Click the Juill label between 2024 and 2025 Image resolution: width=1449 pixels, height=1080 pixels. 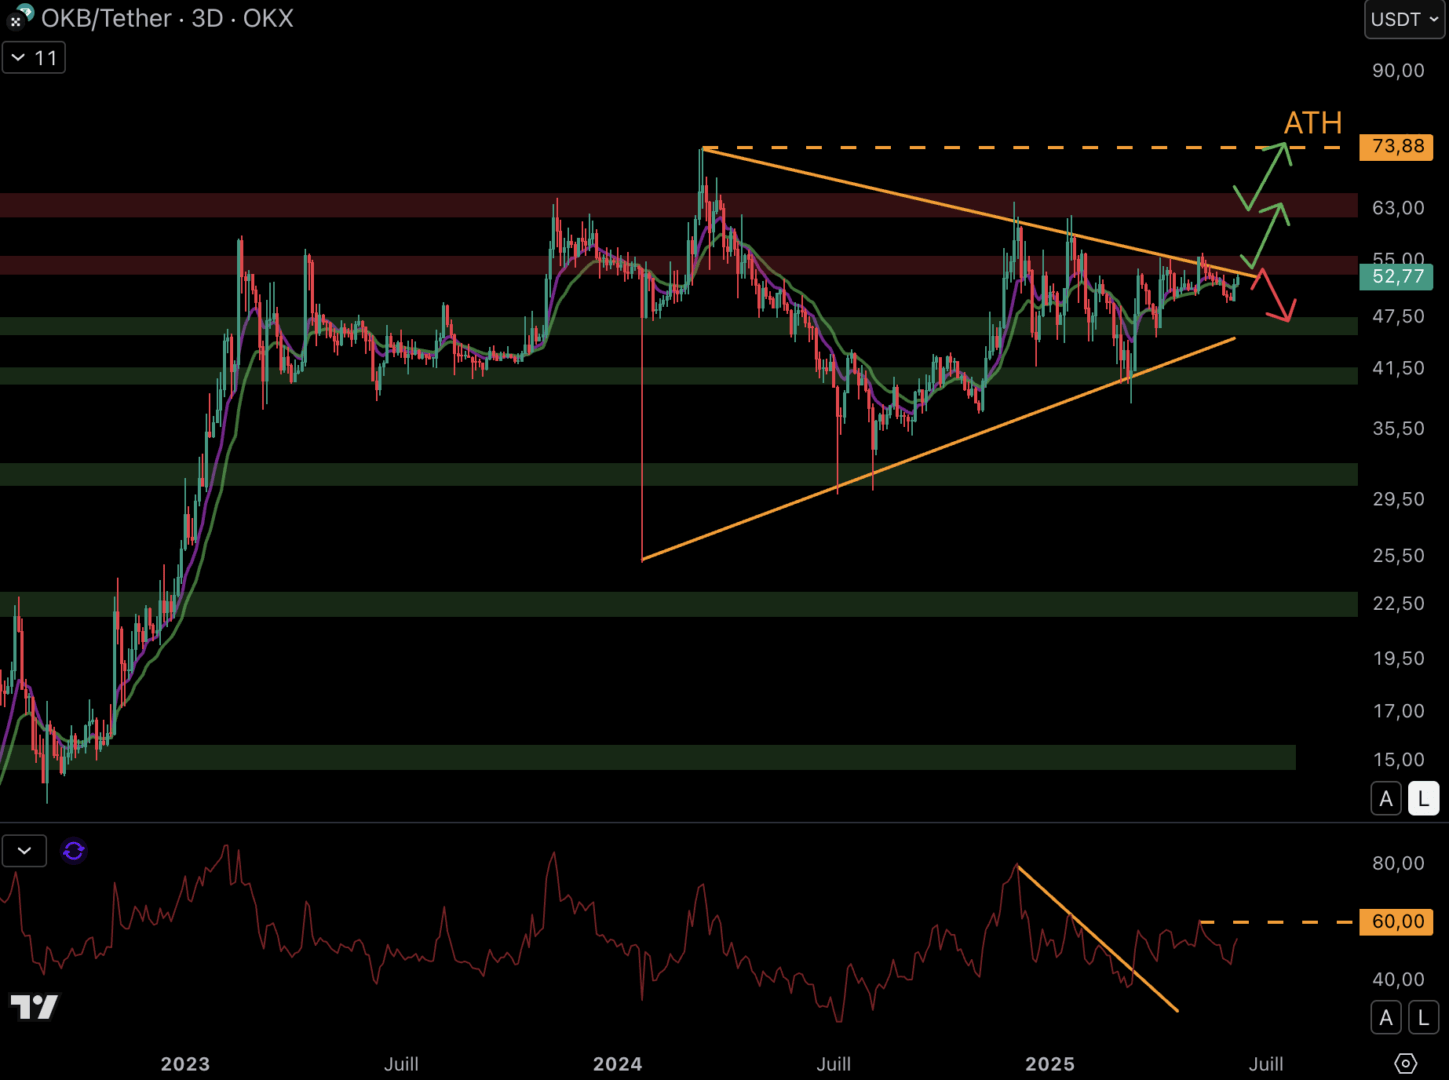(x=833, y=1064)
